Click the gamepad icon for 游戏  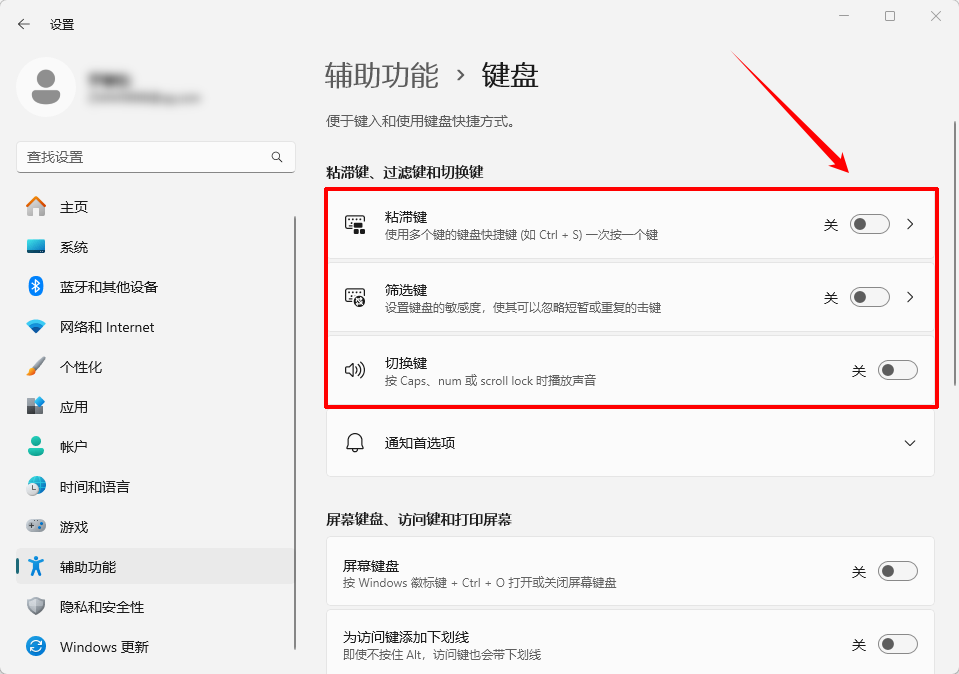coord(36,526)
